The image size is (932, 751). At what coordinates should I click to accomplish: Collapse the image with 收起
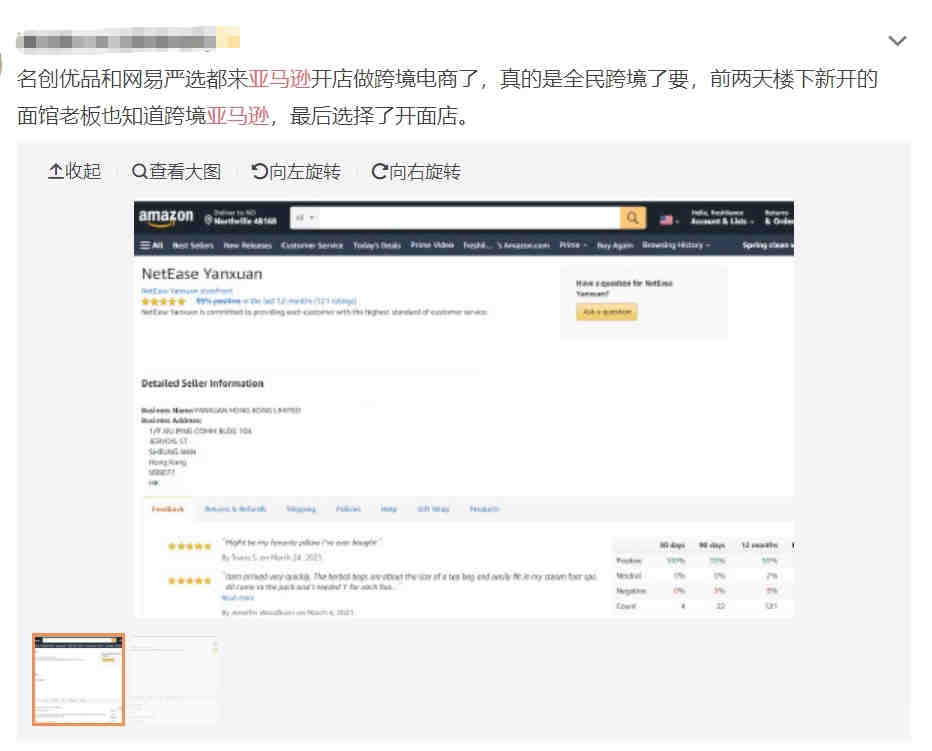click(x=75, y=172)
